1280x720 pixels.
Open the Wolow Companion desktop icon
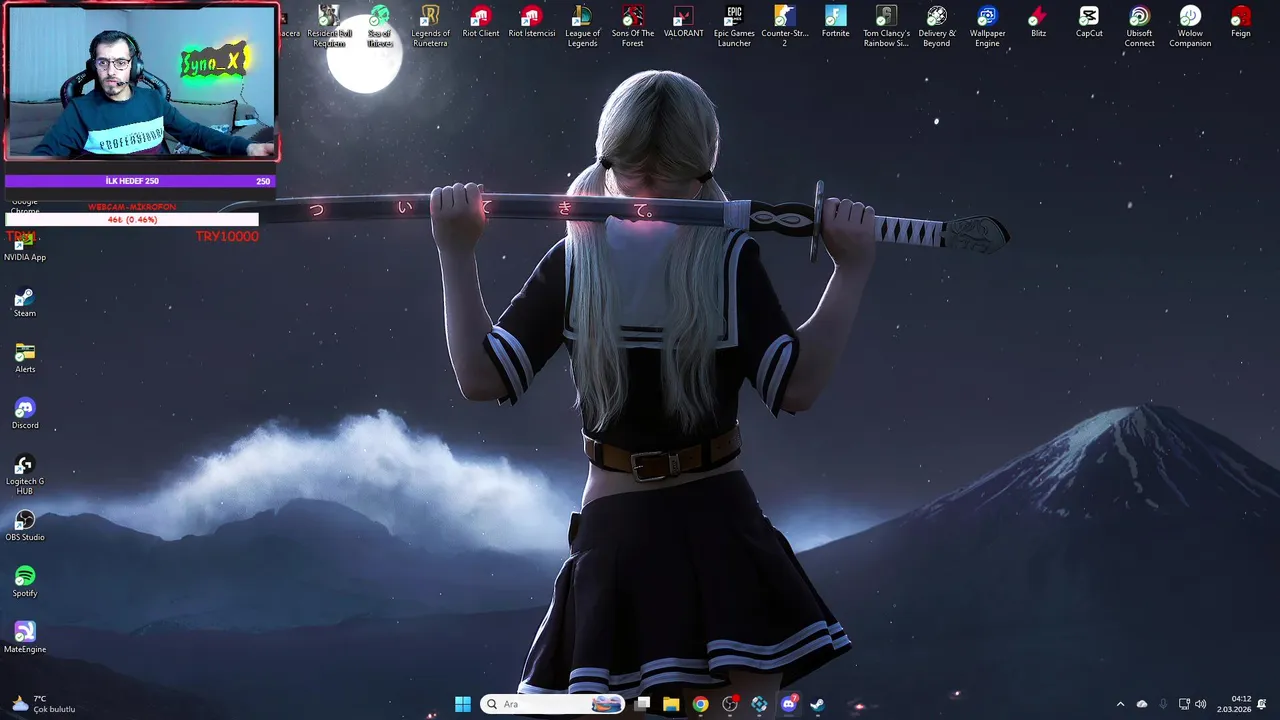coord(1190,26)
